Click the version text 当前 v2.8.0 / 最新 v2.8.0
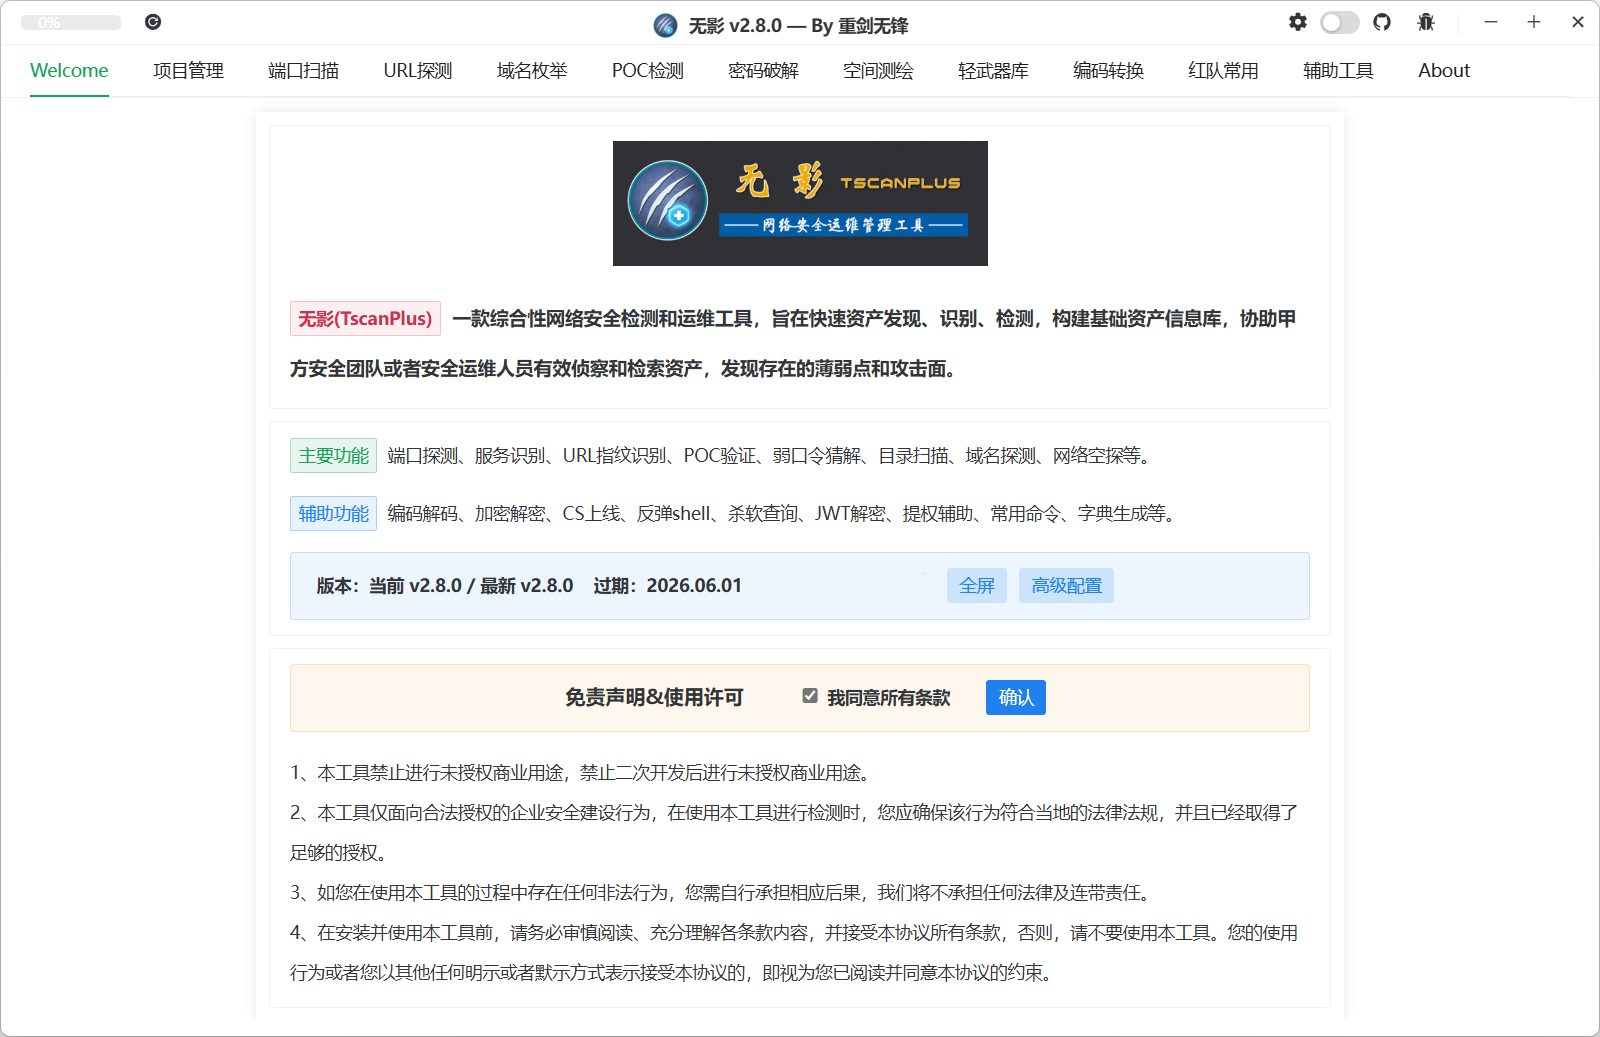 click(471, 586)
